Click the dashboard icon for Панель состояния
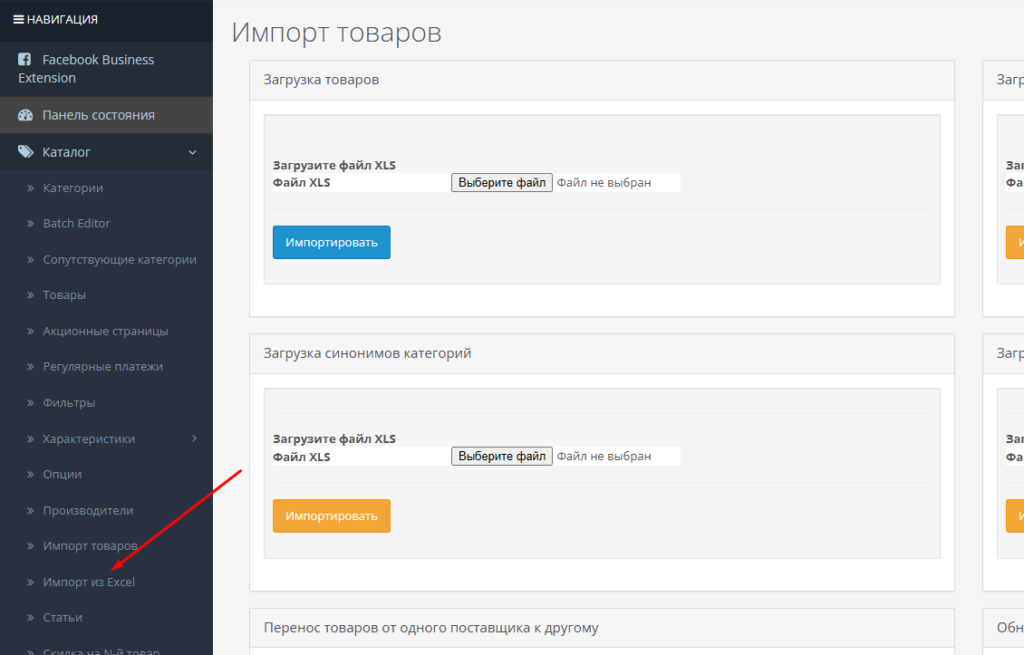Viewport: 1024px width, 655px height. click(25, 115)
